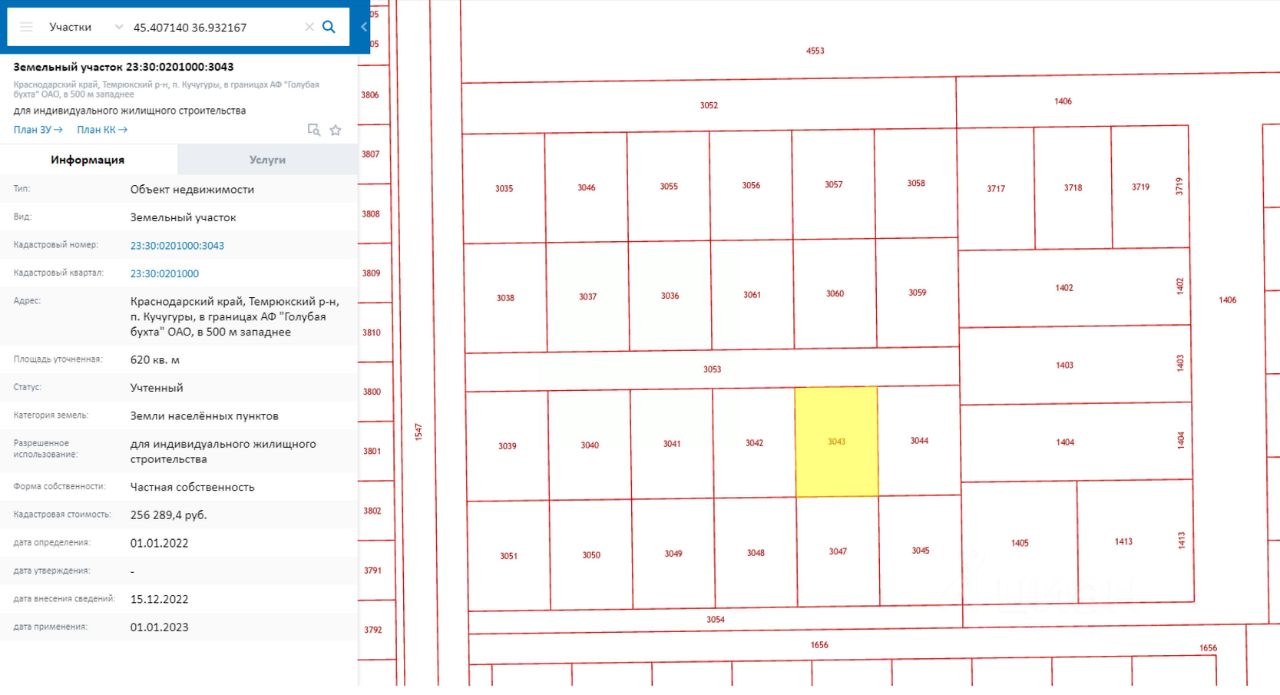This screenshot has height=695, width=1280.
Task: Select highlighted parcel 3043 on map
Action: pyautogui.click(x=837, y=441)
